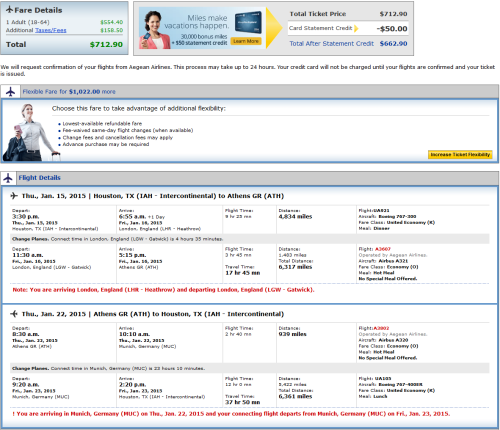Open the Taxes/Fees link
This screenshot has height=430, width=500.
(x=51, y=30)
